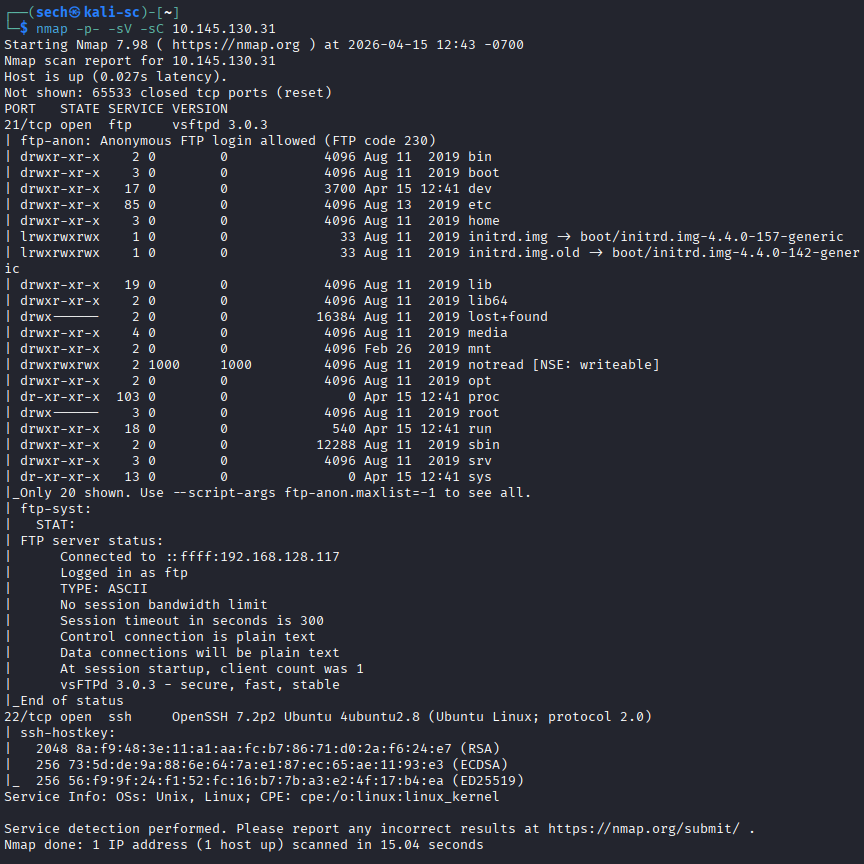864x864 pixels.
Task: Click the root directory listing entry
Action: click(x=483, y=412)
